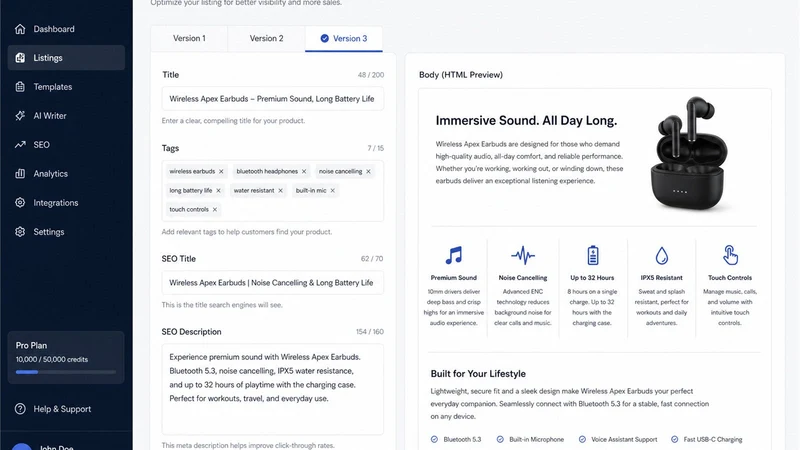The width and height of the screenshot is (800, 450).
Task: Click the Up to 32 Hours battery icon
Action: [592, 255]
